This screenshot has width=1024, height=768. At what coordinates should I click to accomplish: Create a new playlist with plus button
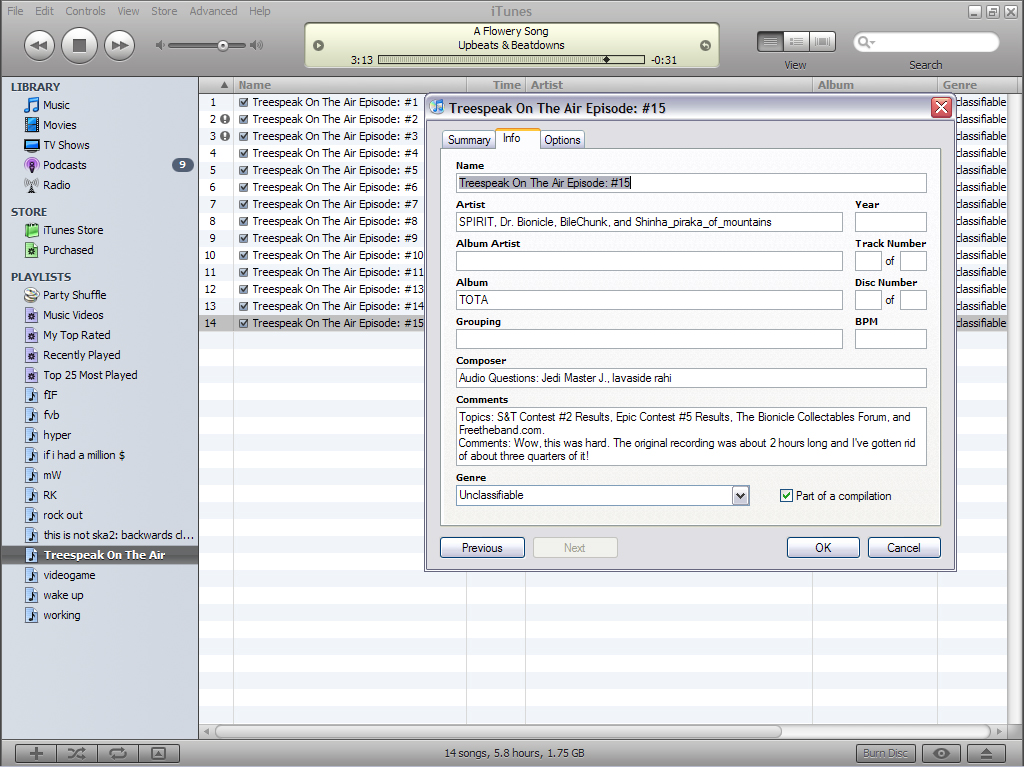coord(36,753)
